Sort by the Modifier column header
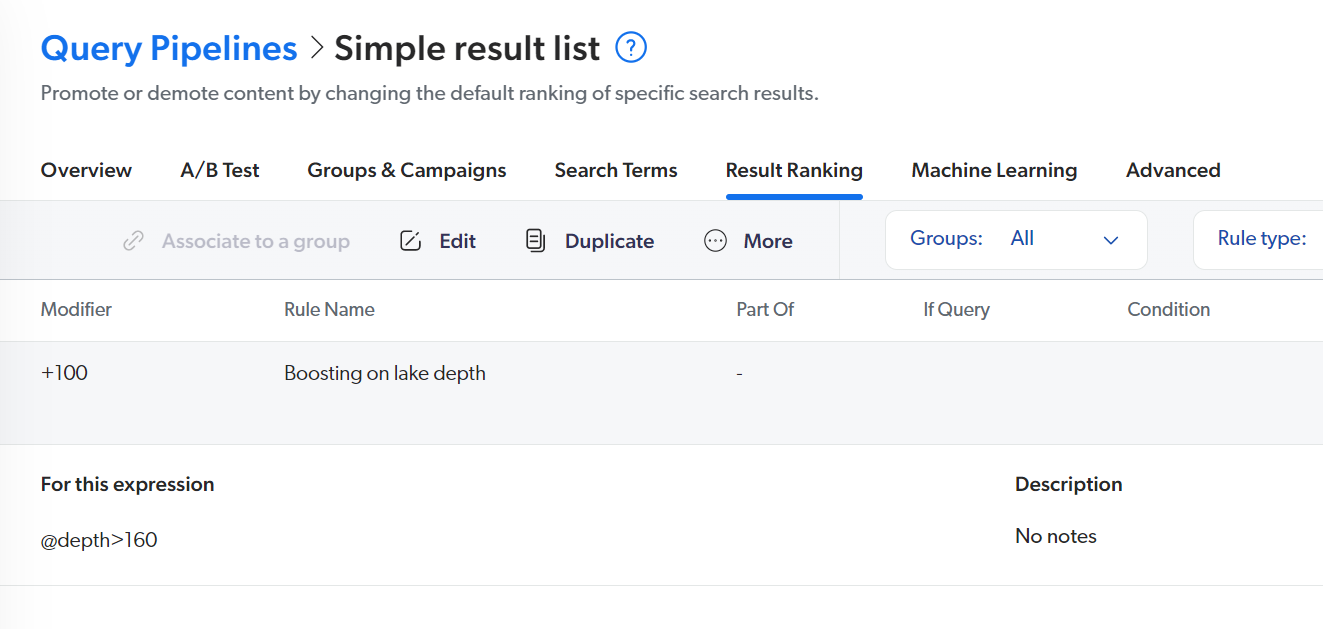Screen dimensions: 1323x629 pyautogui.click(x=76, y=309)
